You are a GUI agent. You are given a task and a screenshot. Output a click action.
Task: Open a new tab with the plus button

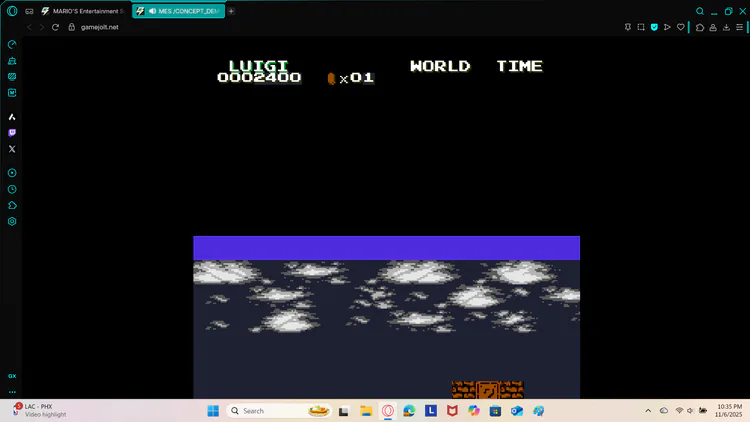point(231,11)
